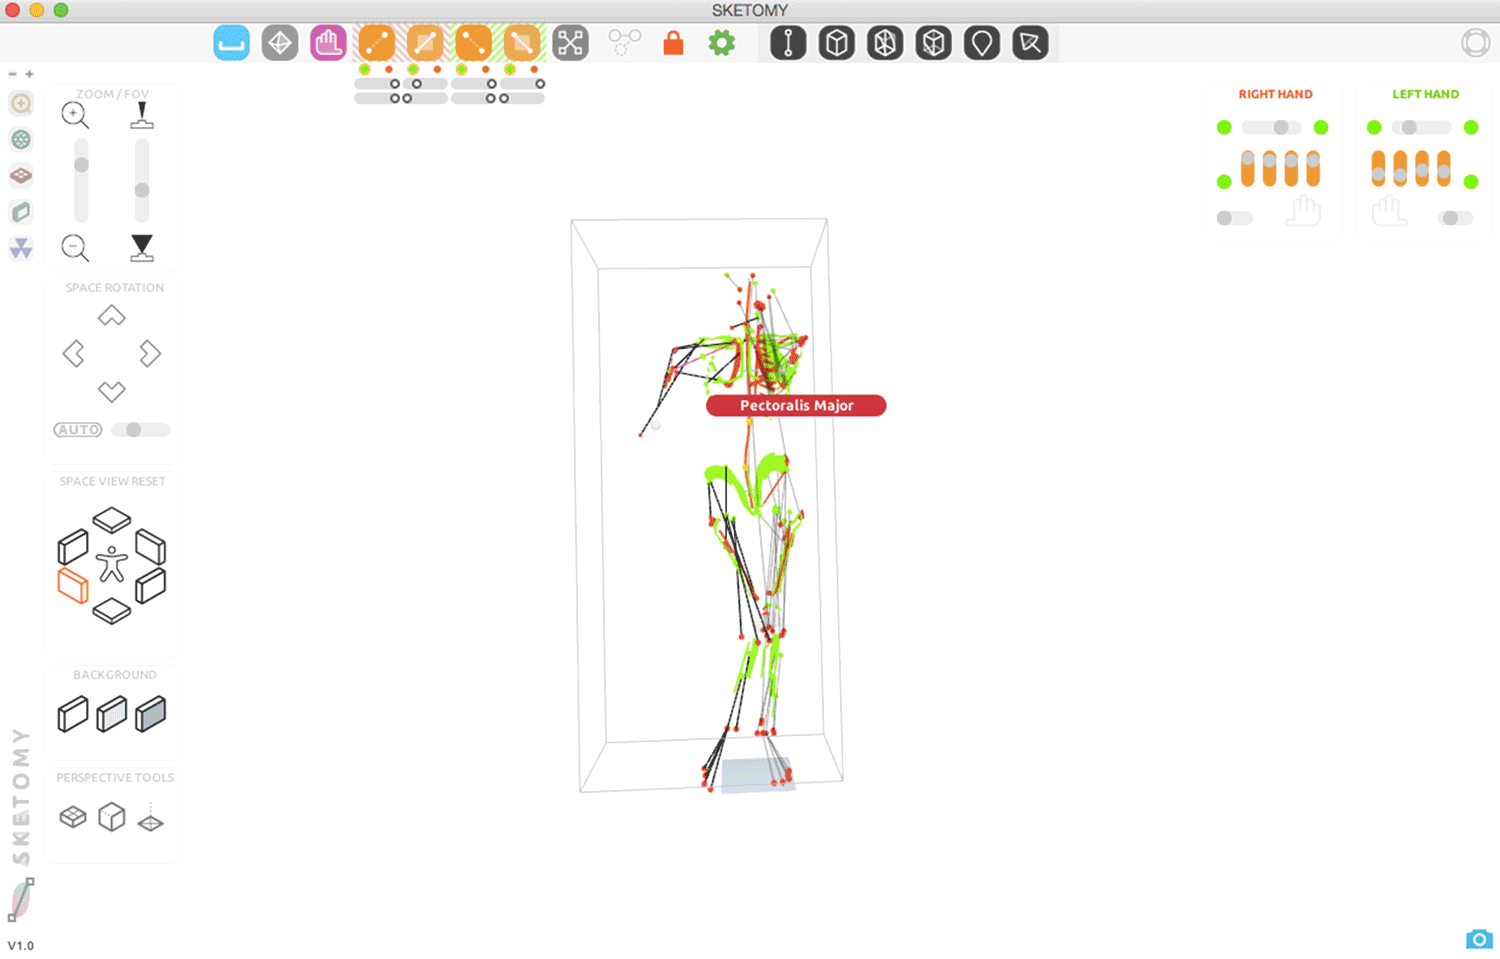This screenshot has width=1500, height=959.
Task: Reset view using the center human figure
Action: [111, 565]
